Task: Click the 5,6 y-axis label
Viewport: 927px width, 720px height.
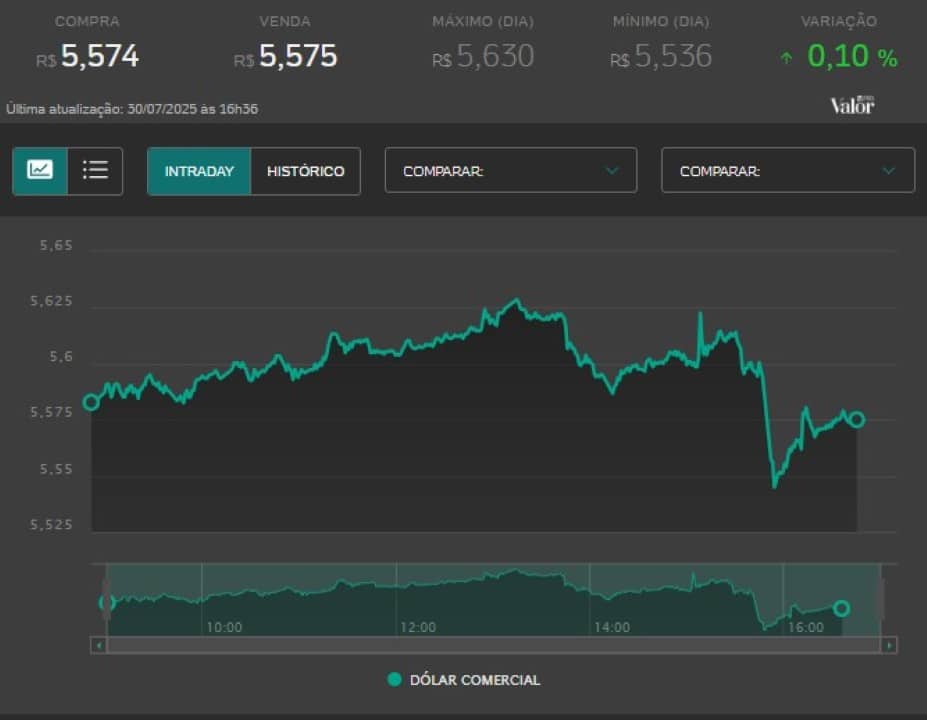Action: [x=61, y=356]
